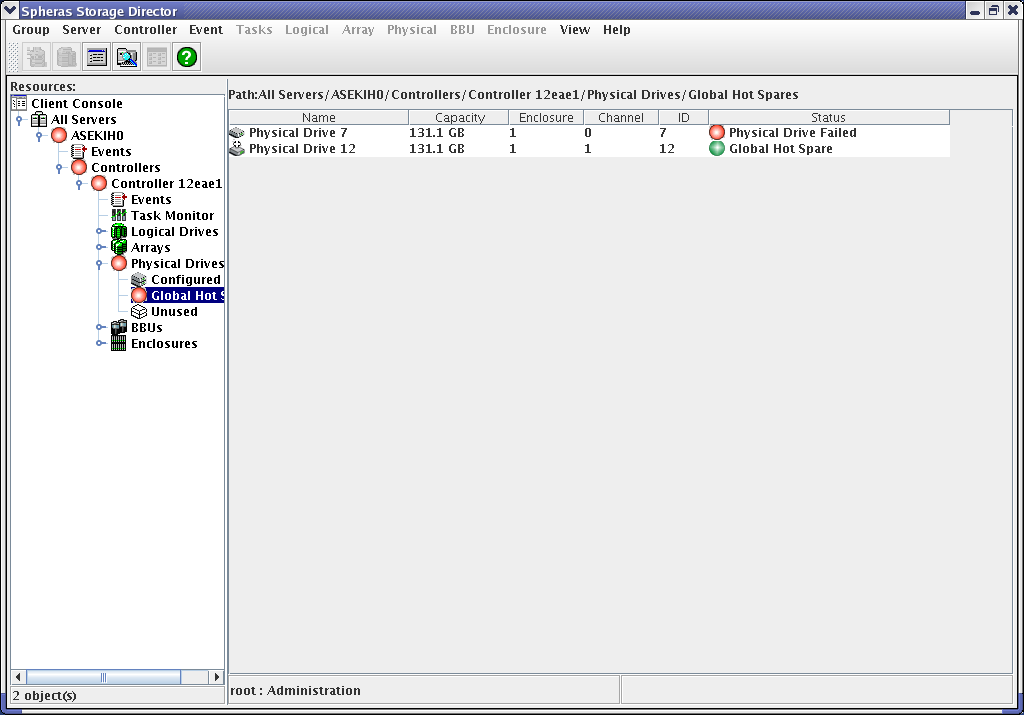Click the resources panel horizontal scrollbar right arrow
Image resolution: width=1024 pixels, height=715 pixels.
pyautogui.click(x=216, y=677)
